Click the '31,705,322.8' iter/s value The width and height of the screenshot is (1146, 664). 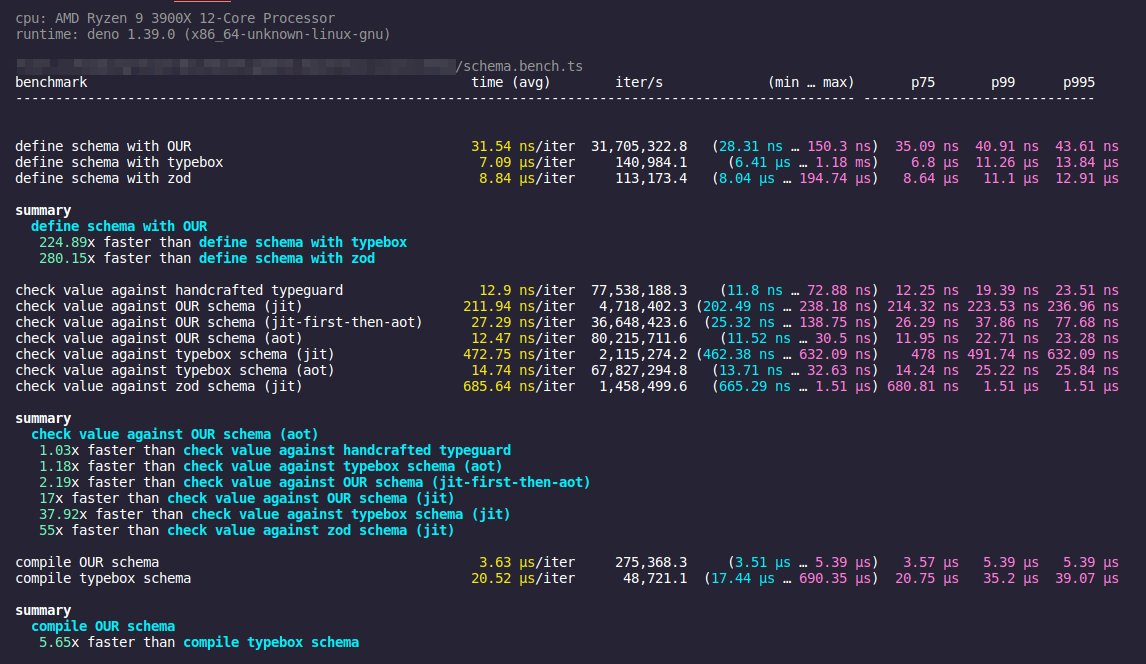[x=639, y=146]
